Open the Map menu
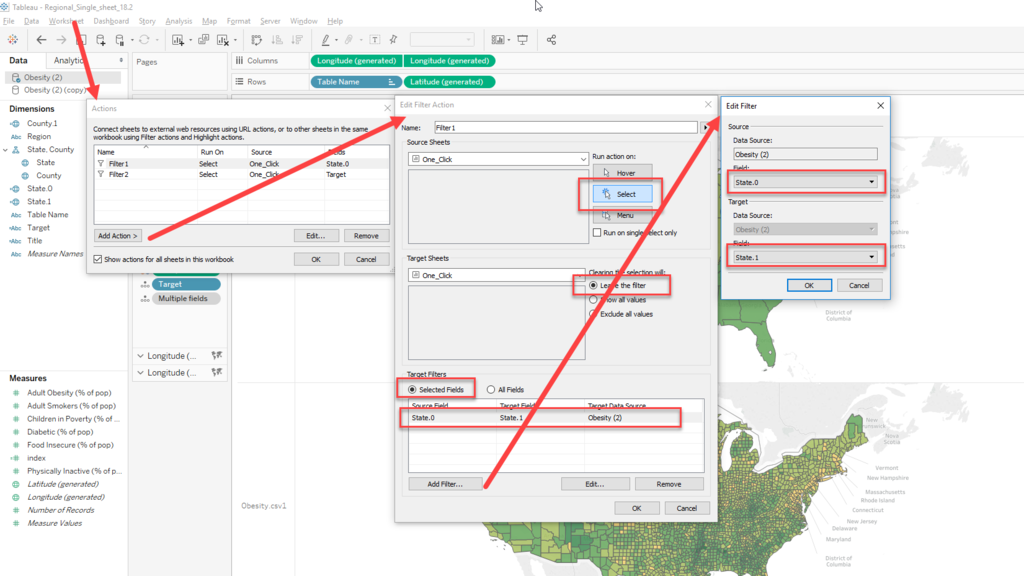The height and width of the screenshot is (576, 1024). coord(209,21)
